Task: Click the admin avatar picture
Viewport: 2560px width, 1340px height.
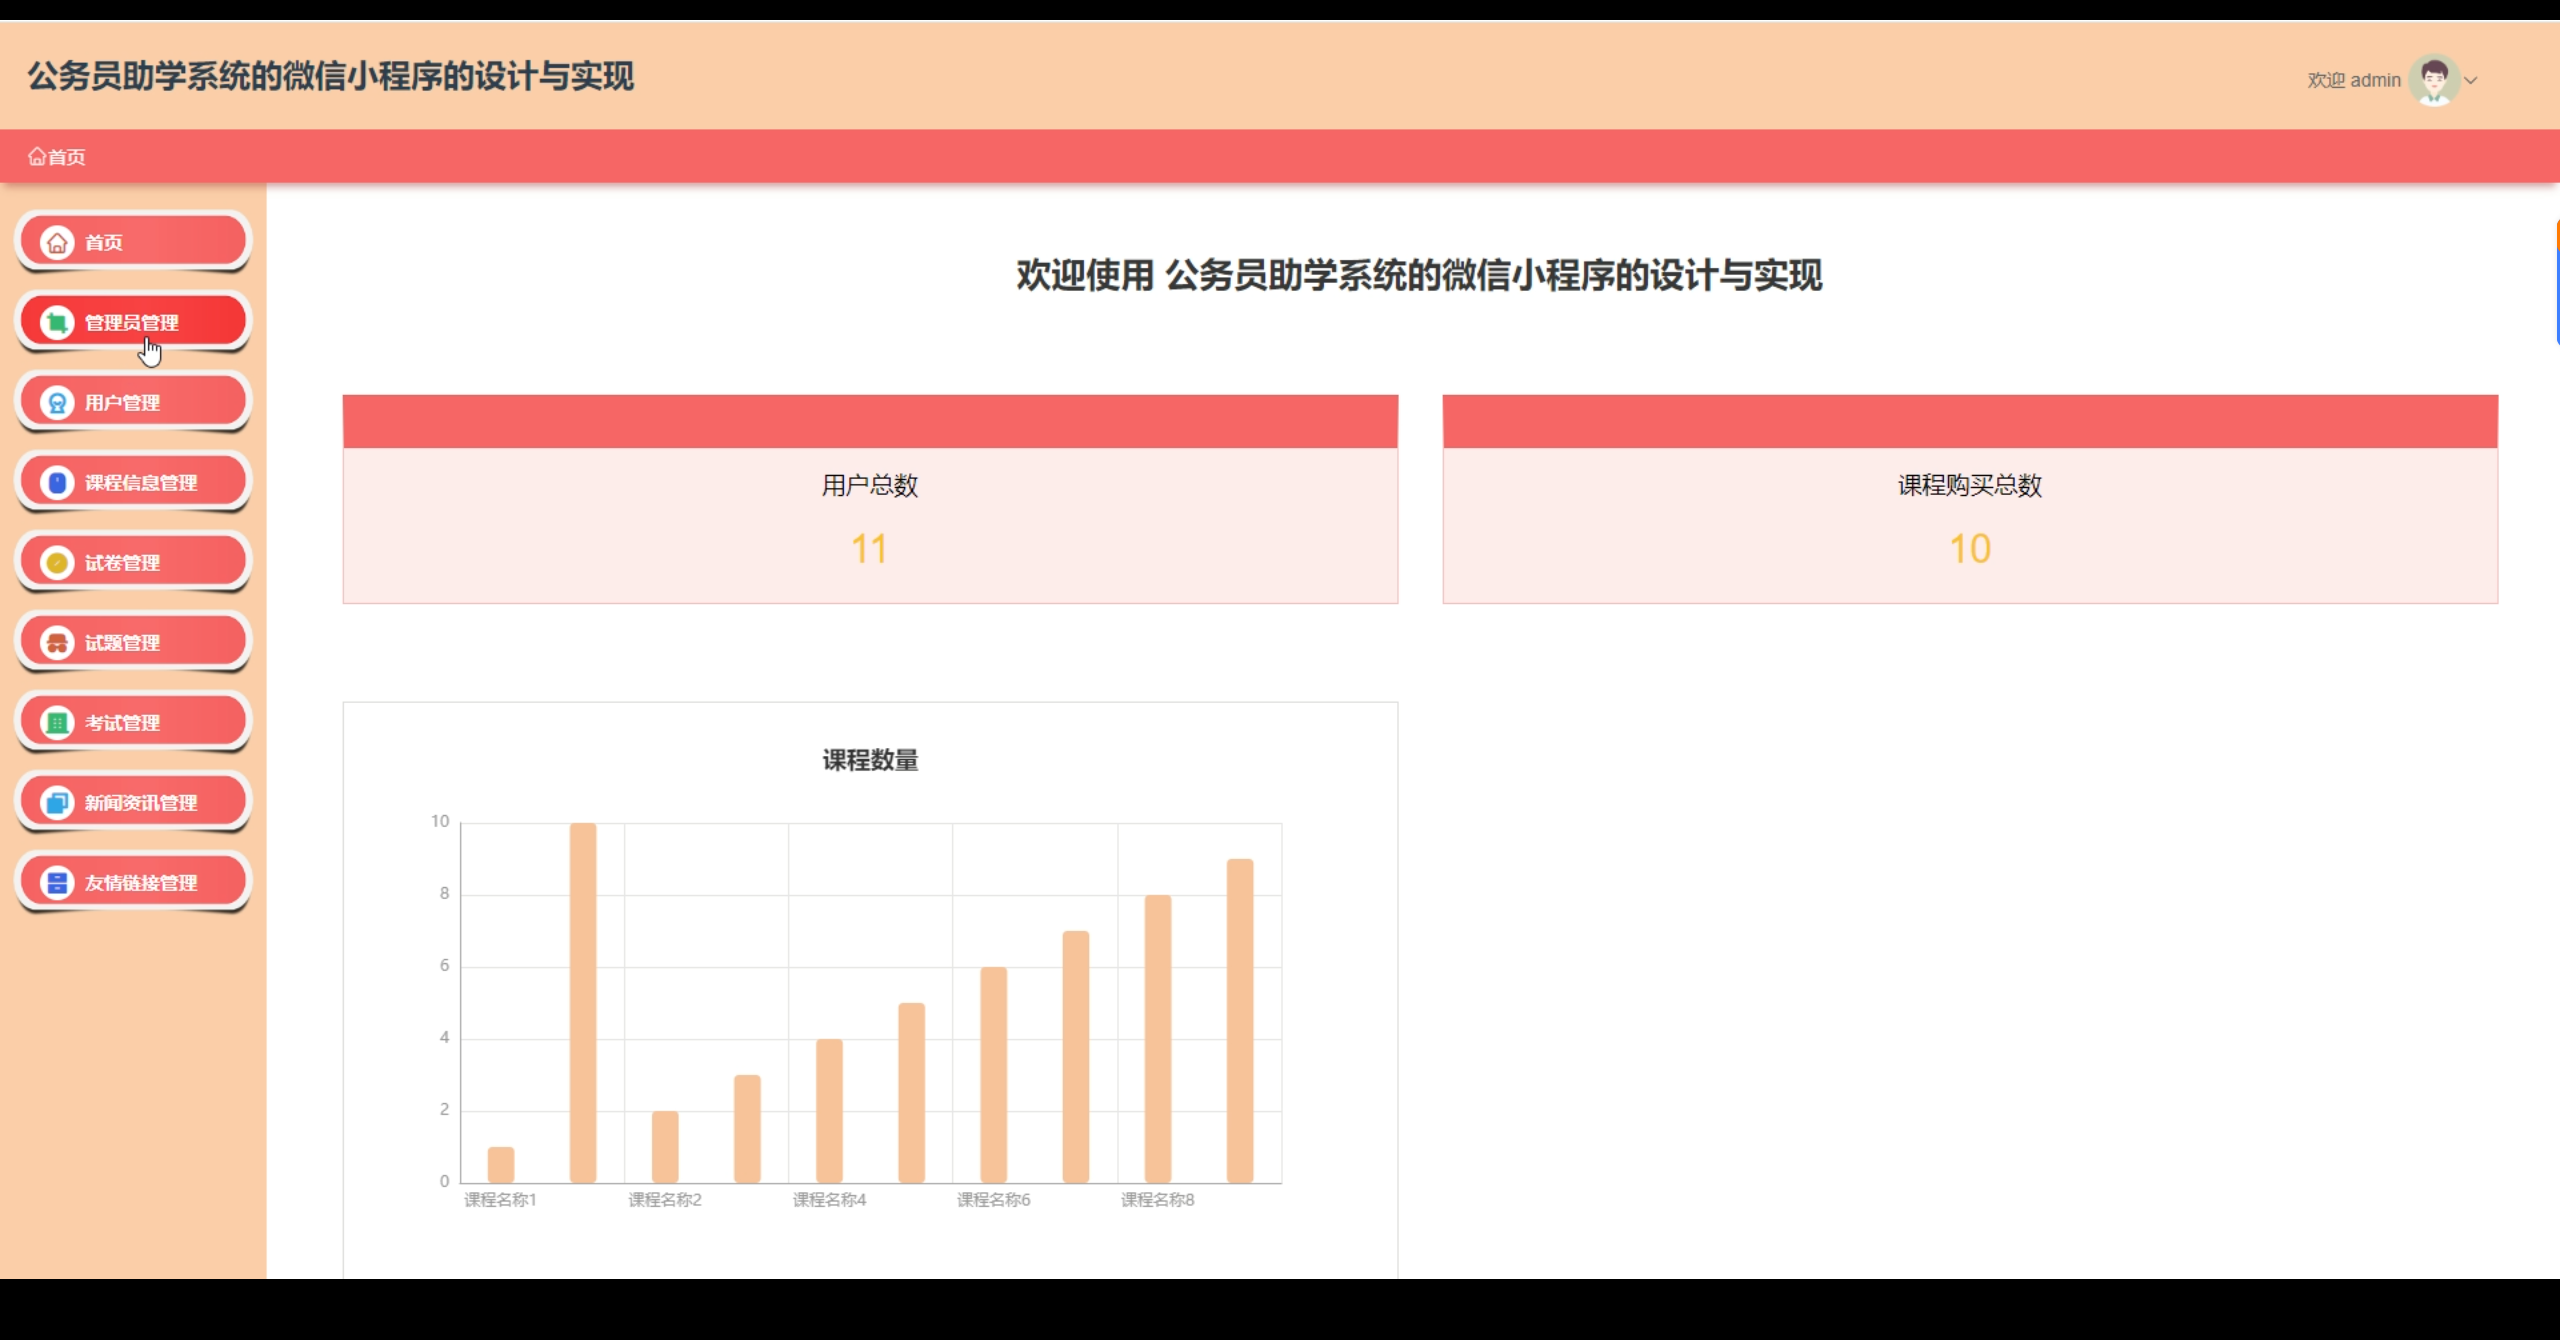Action: [x=2434, y=80]
